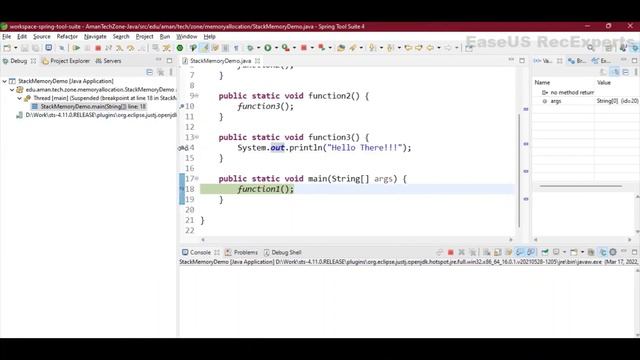Viewport: 640px width, 360px height.
Task: Click the red Terminate button in main toolbar
Action: 98,48
